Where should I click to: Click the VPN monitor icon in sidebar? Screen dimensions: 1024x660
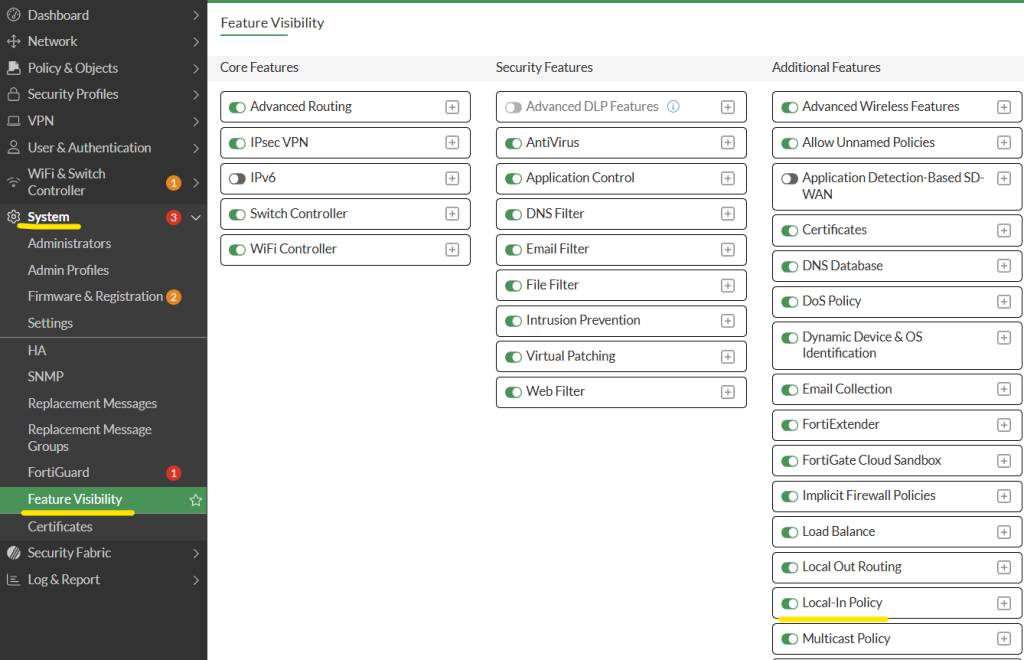coord(14,121)
